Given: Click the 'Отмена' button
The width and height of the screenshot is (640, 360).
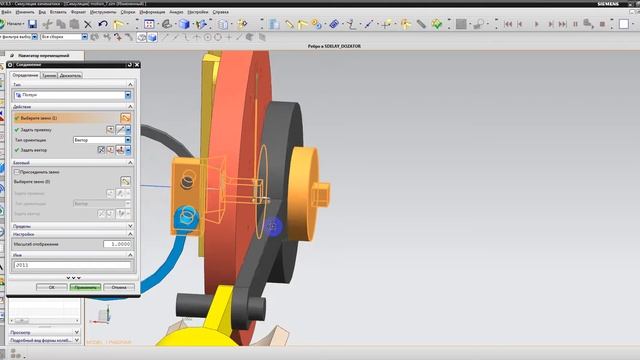Looking at the screenshot, I should pos(119,287).
